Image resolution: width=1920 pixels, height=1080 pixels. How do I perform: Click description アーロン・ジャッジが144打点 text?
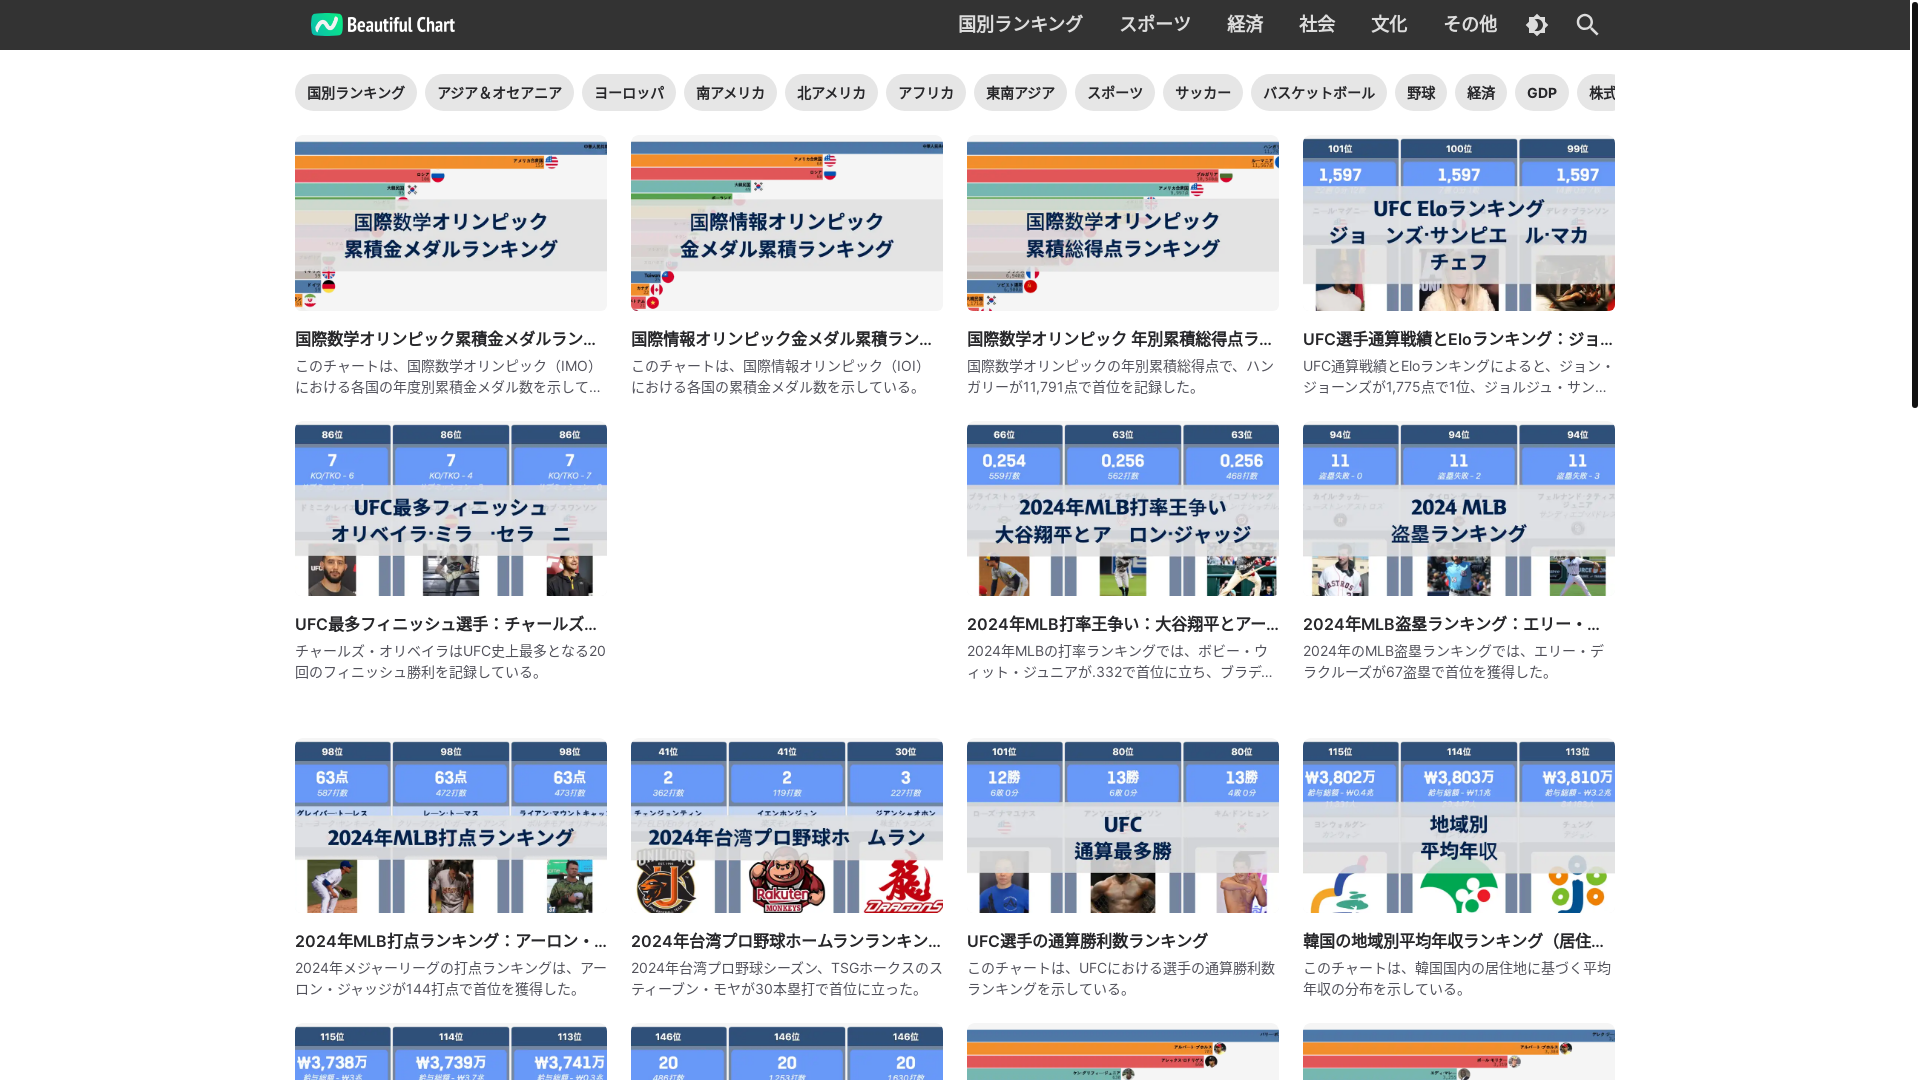click(x=451, y=979)
